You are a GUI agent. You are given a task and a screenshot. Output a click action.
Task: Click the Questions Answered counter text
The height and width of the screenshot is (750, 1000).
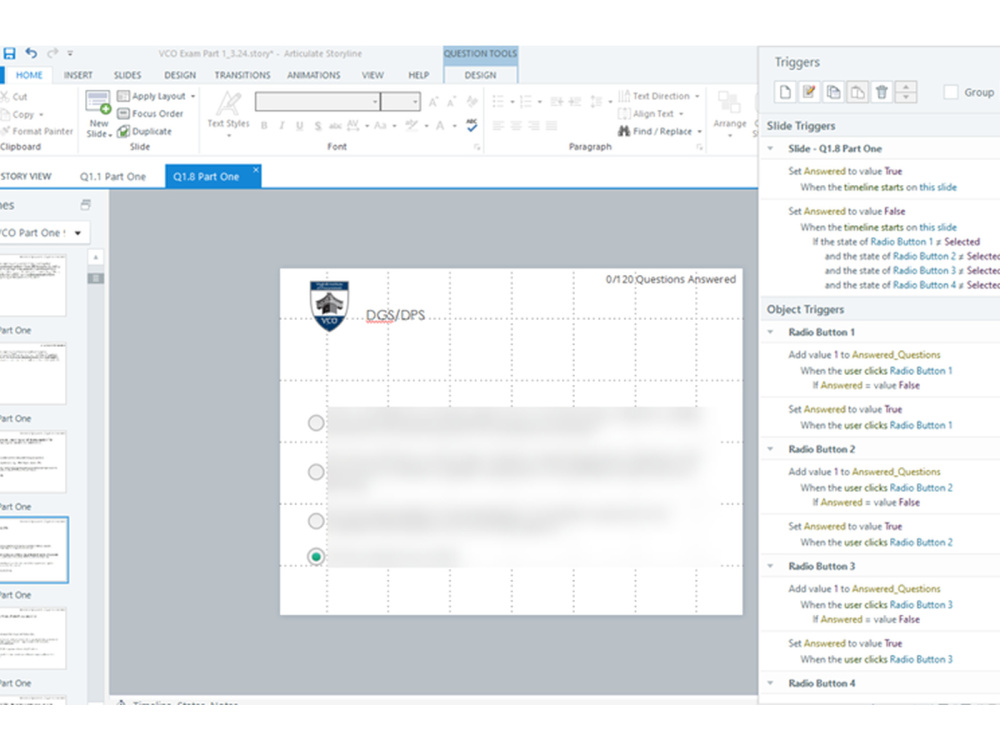[670, 279]
